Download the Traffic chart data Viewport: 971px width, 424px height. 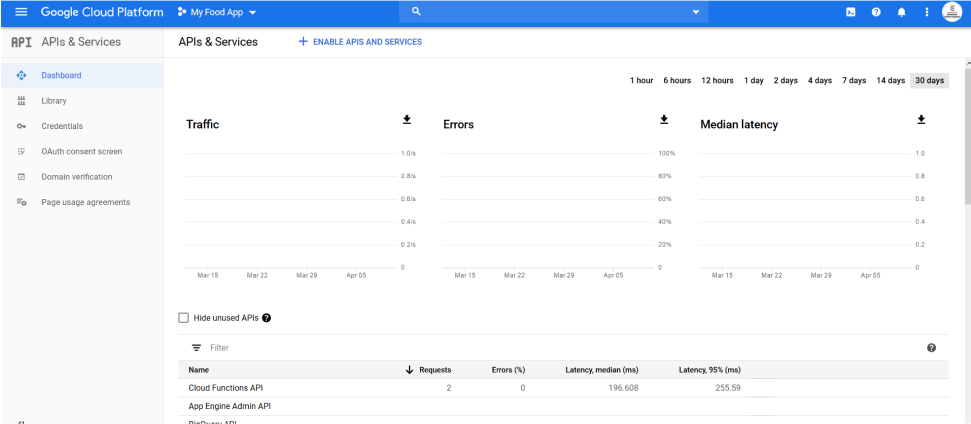pyautogui.click(x=407, y=120)
